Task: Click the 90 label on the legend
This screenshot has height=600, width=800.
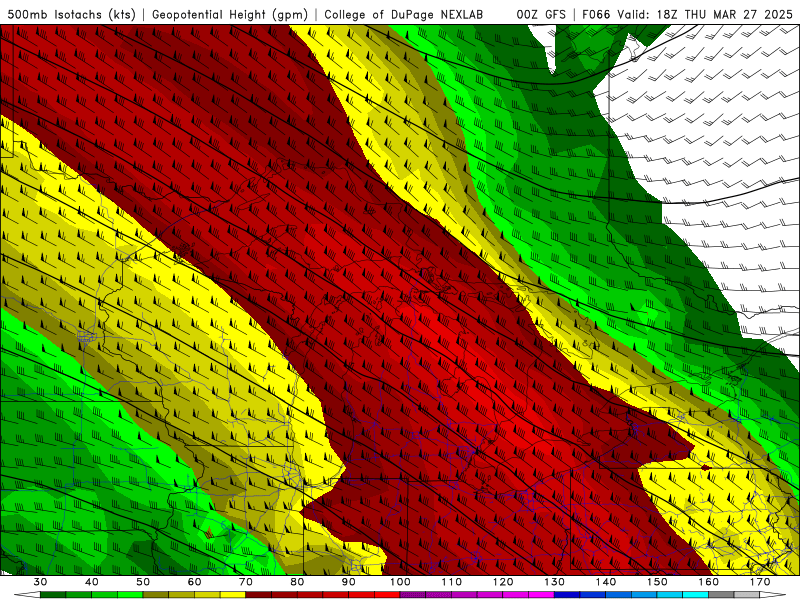Action: (x=348, y=582)
